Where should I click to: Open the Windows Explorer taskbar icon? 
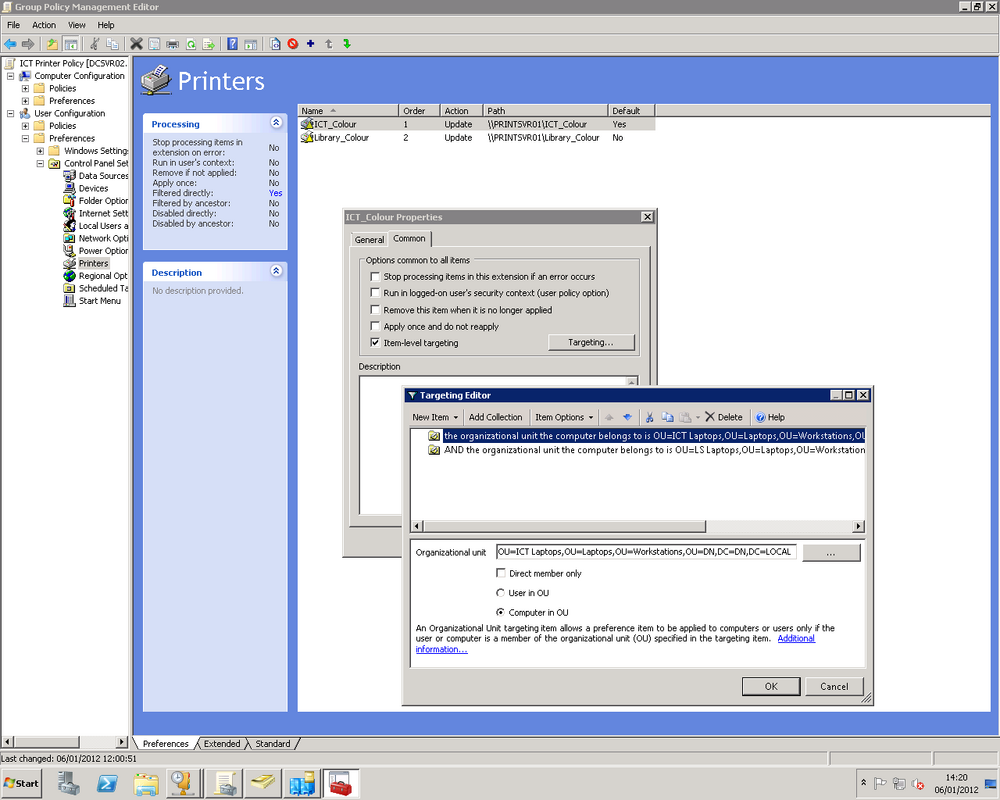(146, 783)
